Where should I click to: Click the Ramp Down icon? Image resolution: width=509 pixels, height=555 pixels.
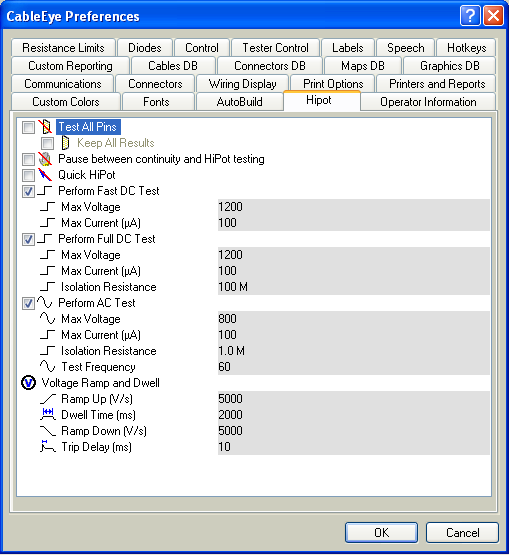[x=48, y=431]
